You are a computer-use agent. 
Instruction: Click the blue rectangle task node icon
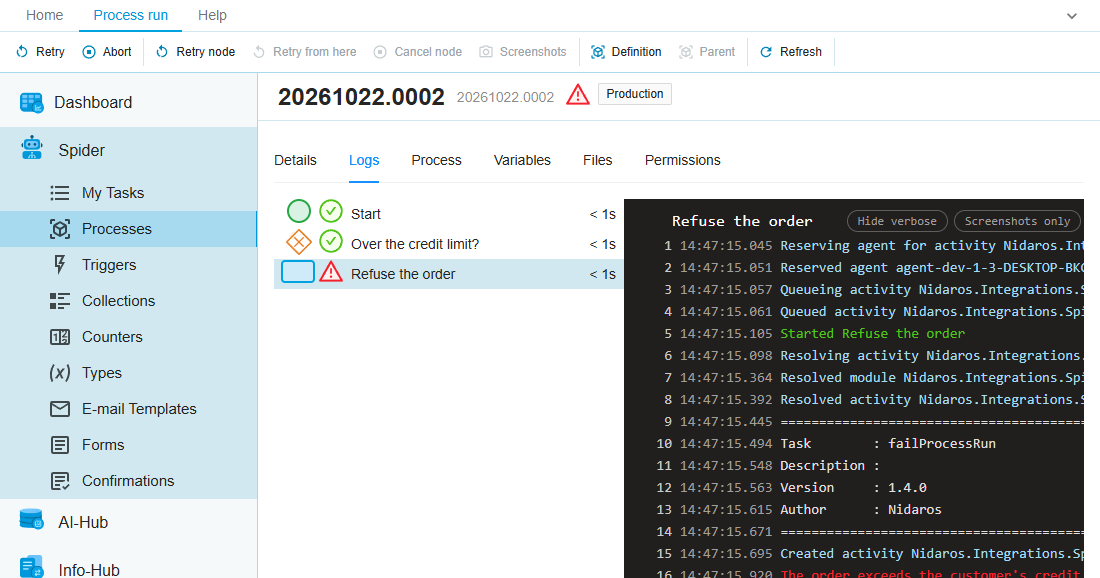pyautogui.click(x=297, y=271)
